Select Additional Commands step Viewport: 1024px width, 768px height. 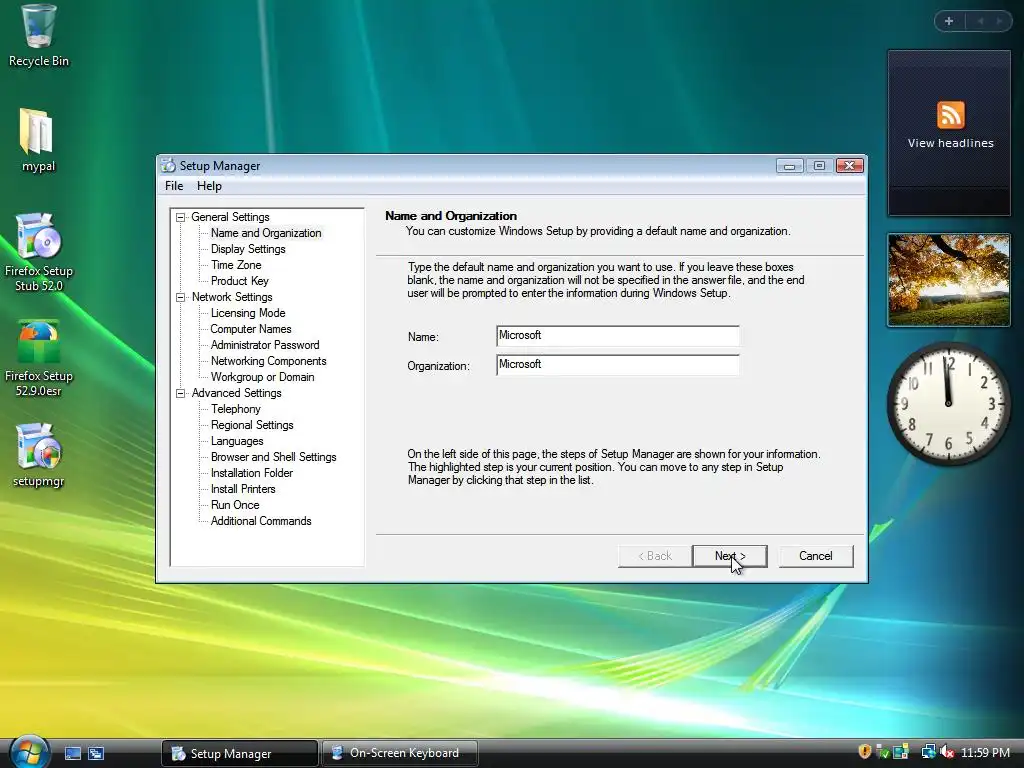click(261, 521)
